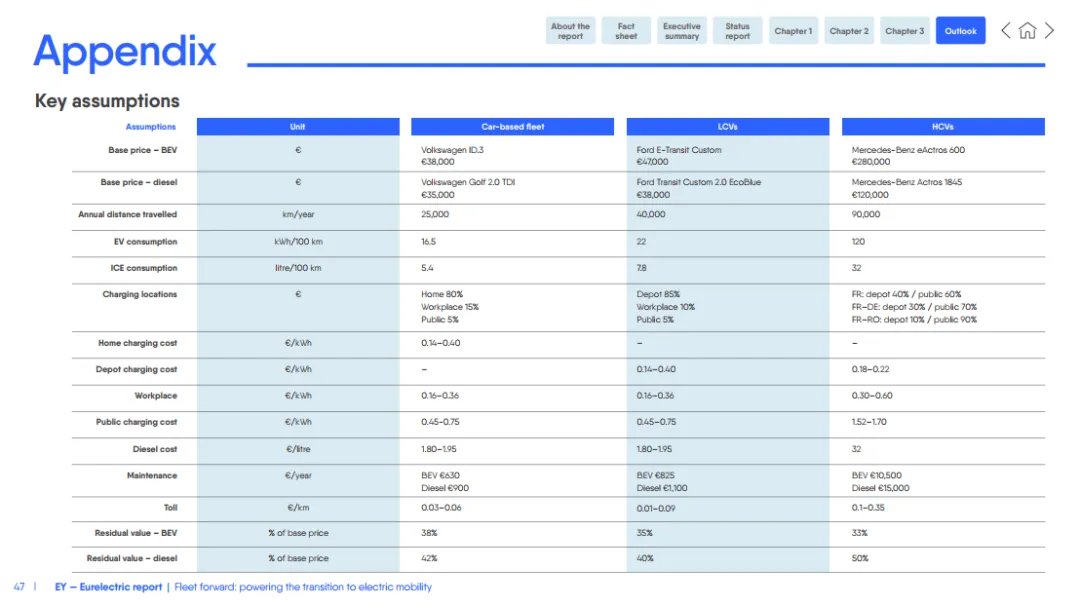The height and width of the screenshot is (607, 1080).
Task: Select 'Residual value – BEV' row label
Action: 136,533
